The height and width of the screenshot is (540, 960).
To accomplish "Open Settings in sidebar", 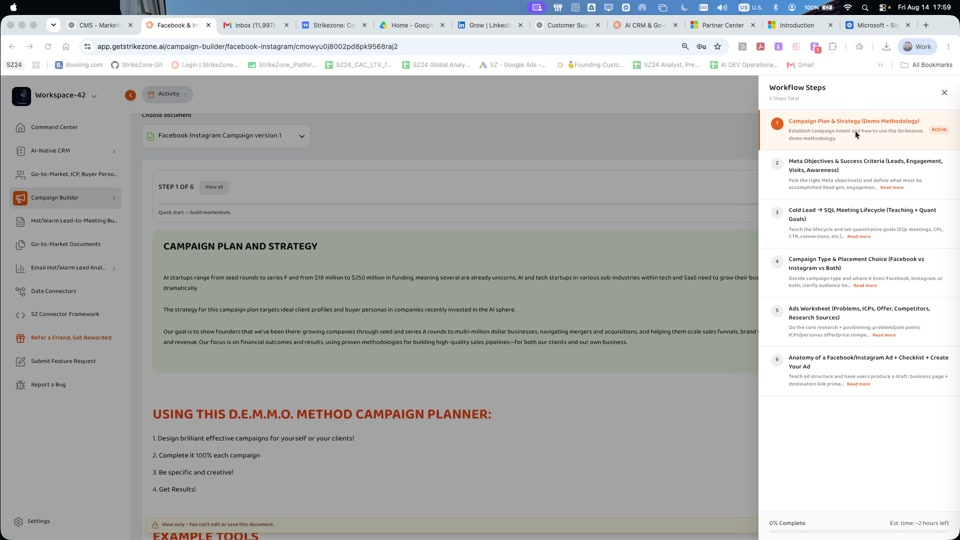I will pos(32,522).
